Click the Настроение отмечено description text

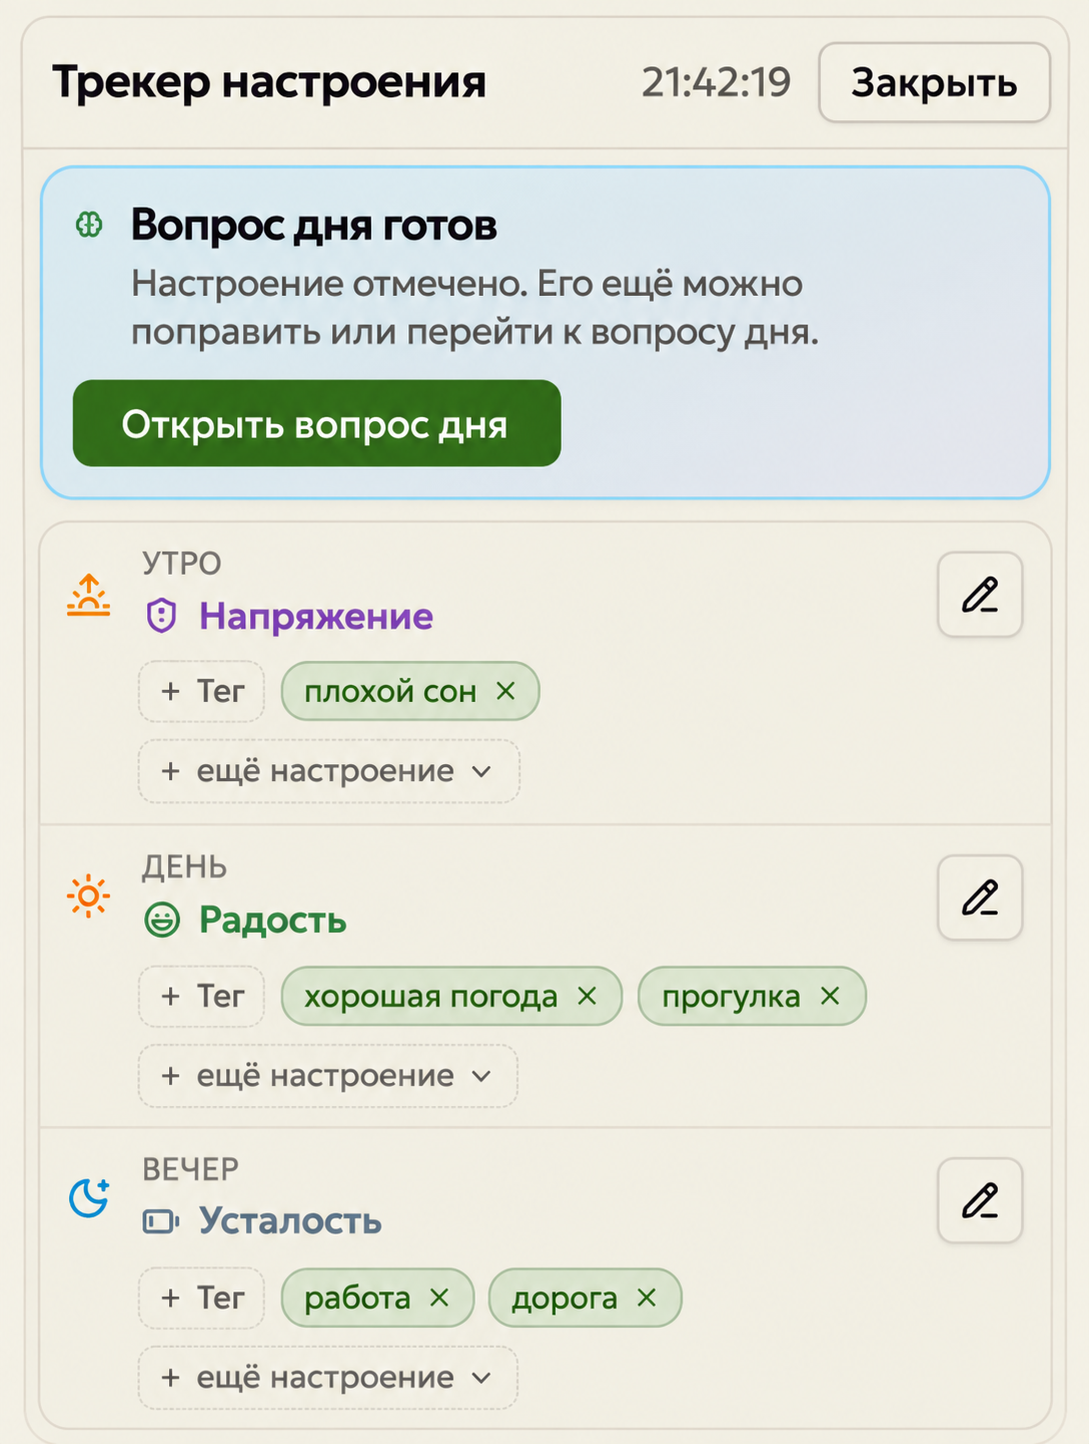pyautogui.click(x=475, y=308)
